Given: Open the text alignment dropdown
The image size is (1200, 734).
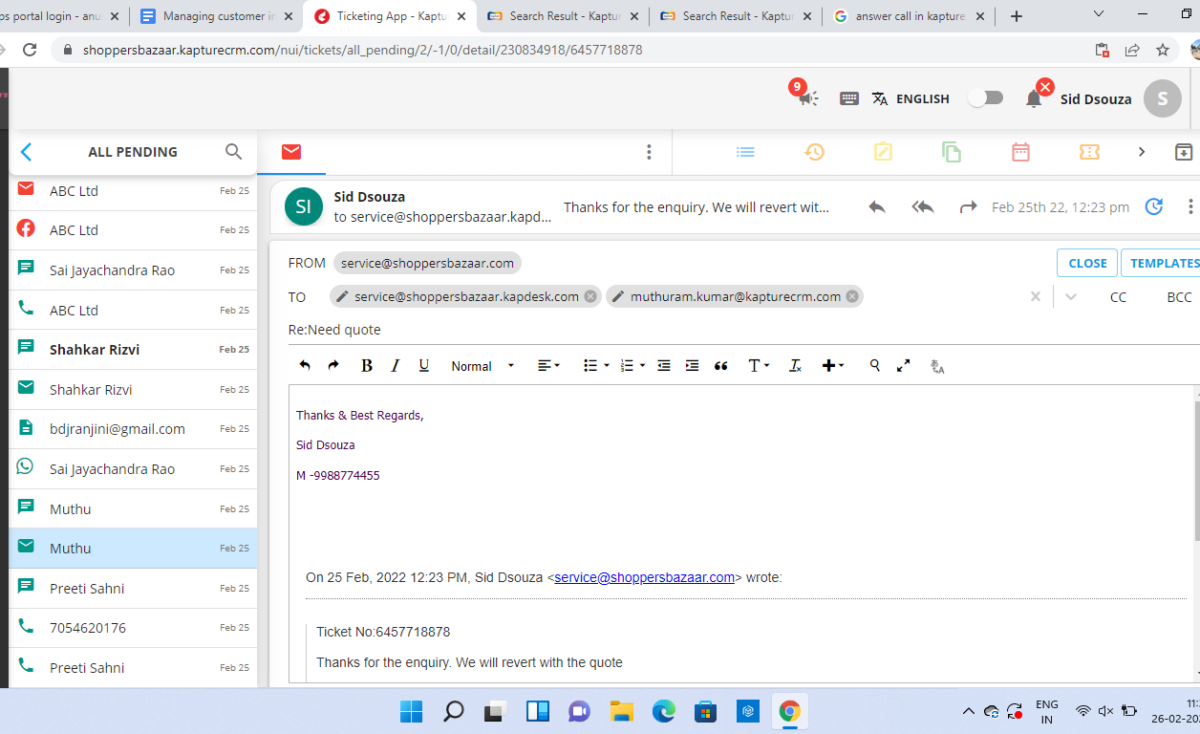Looking at the screenshot, I should [x=549, y=366].
